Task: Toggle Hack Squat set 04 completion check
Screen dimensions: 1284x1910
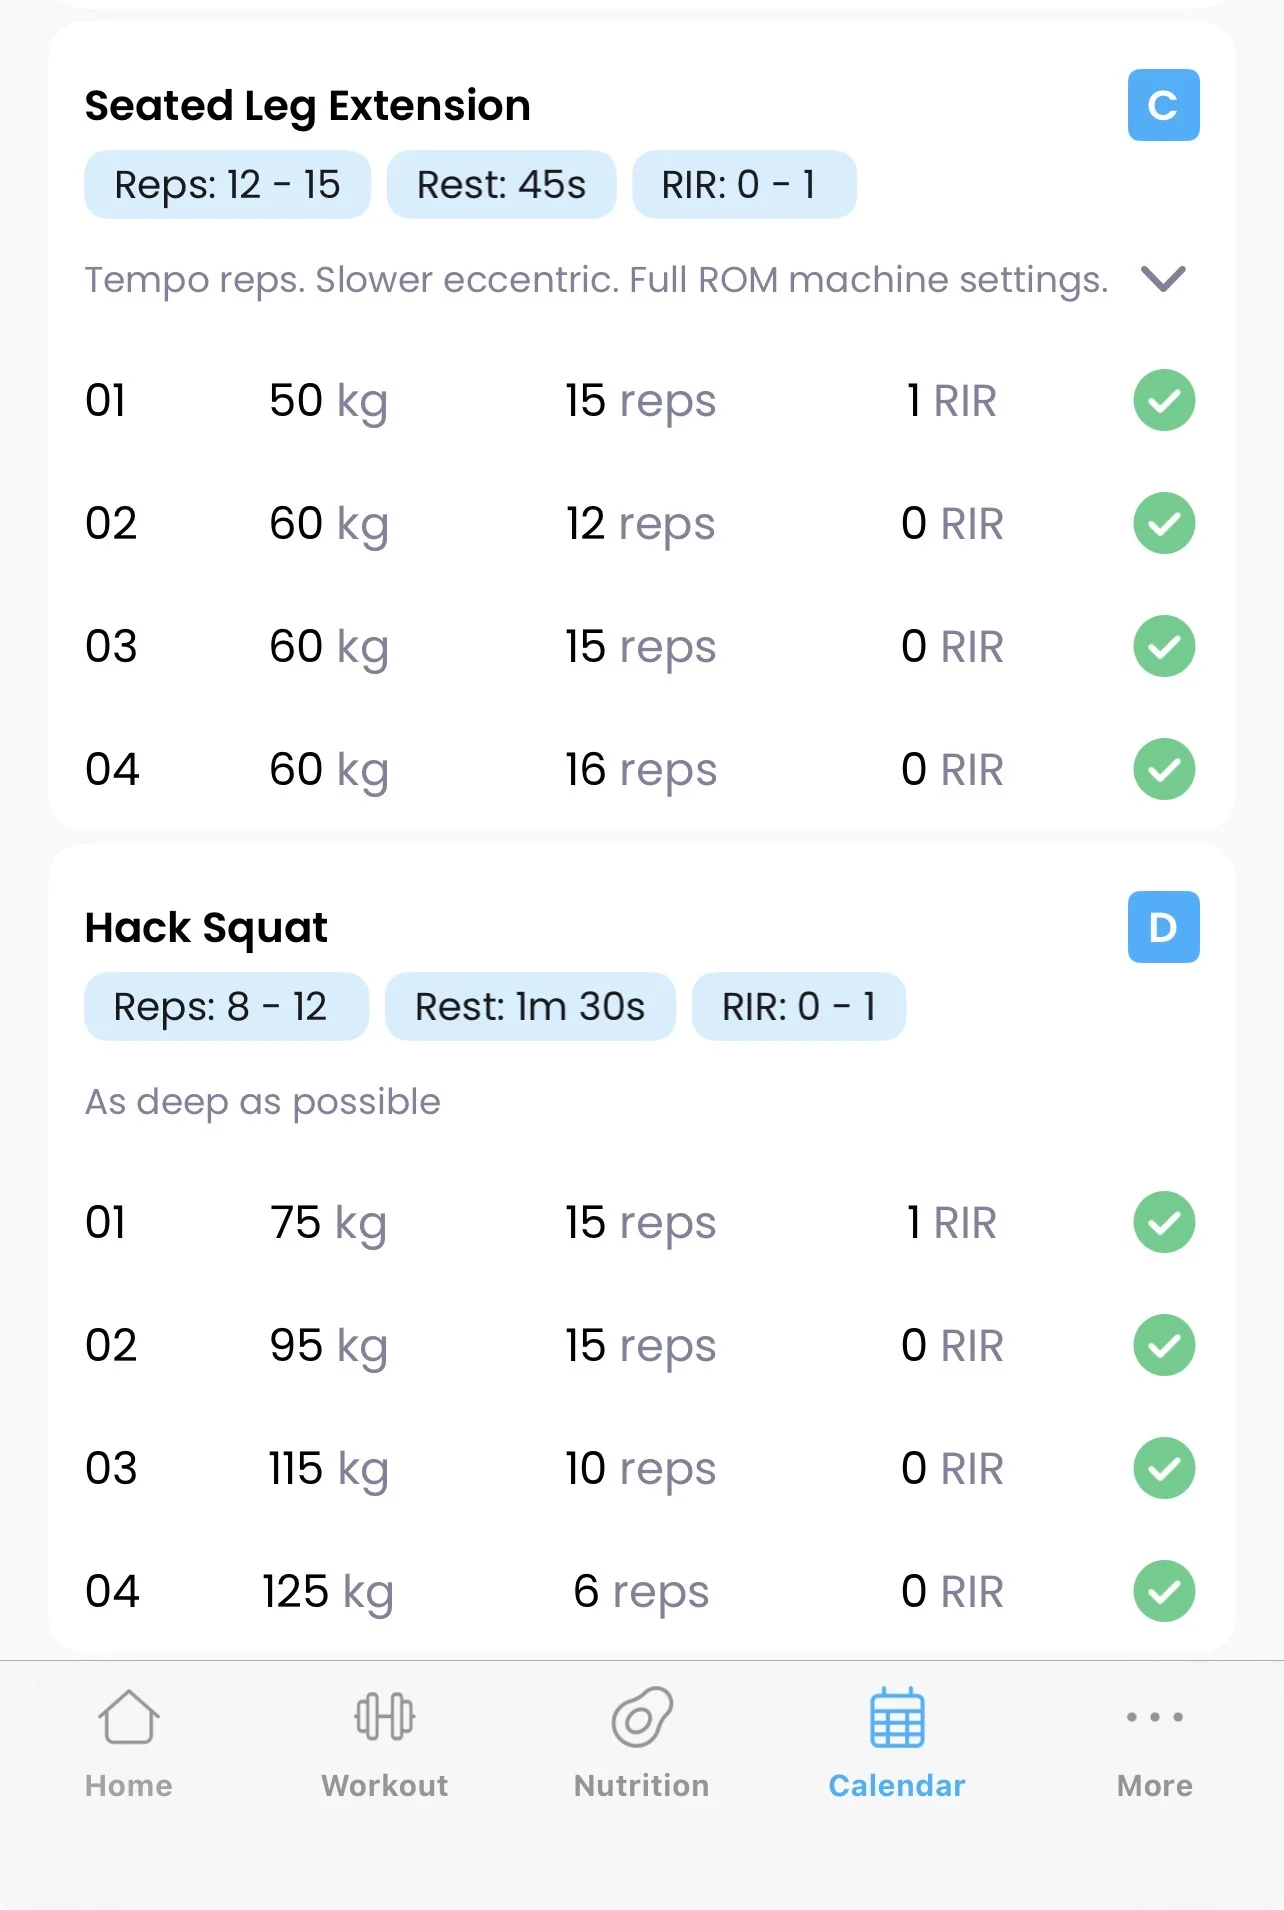Action: (1164, 1591)
